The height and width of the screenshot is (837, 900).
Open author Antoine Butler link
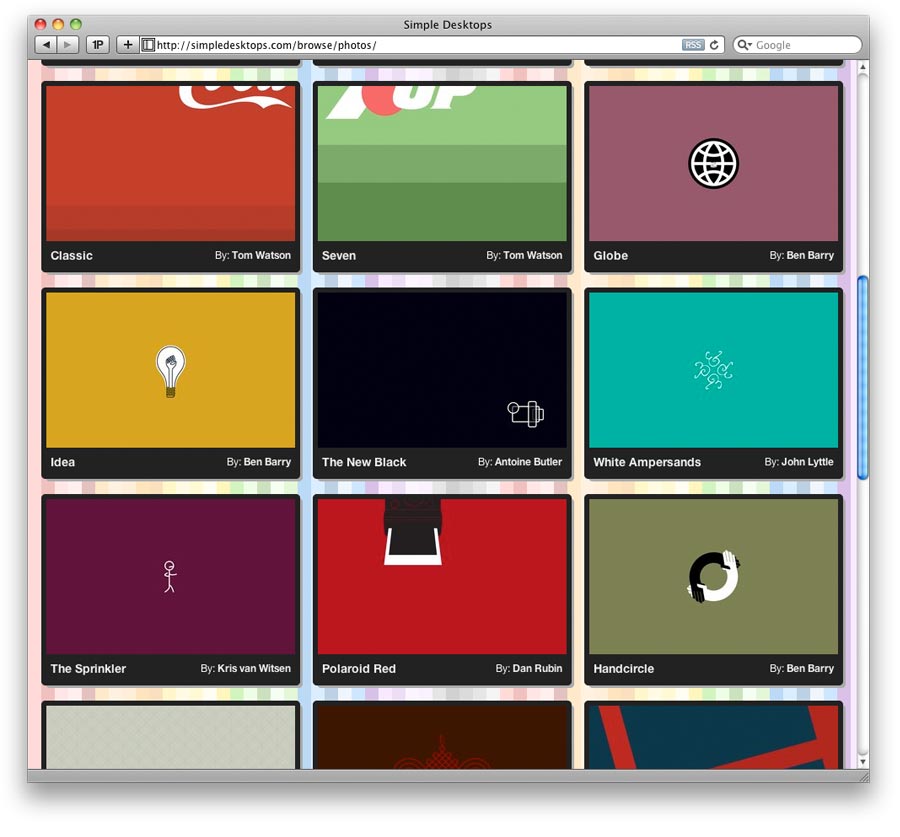(528, 462)
